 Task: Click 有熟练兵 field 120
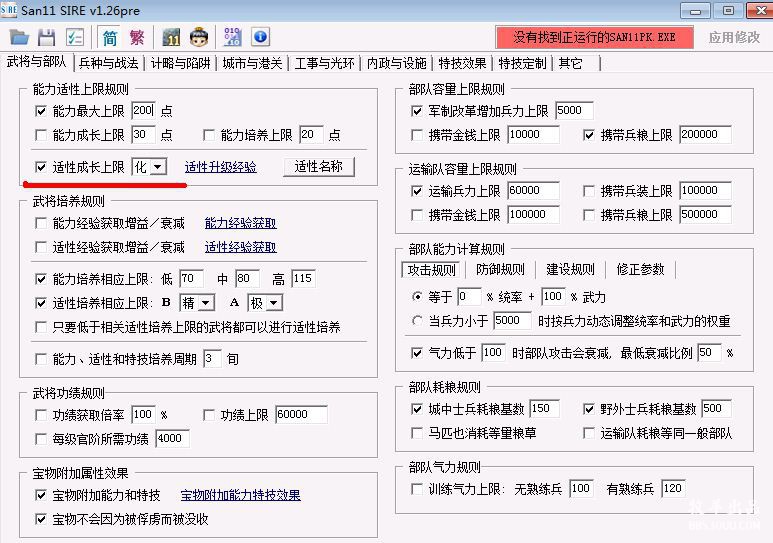[x=673, y=489]
